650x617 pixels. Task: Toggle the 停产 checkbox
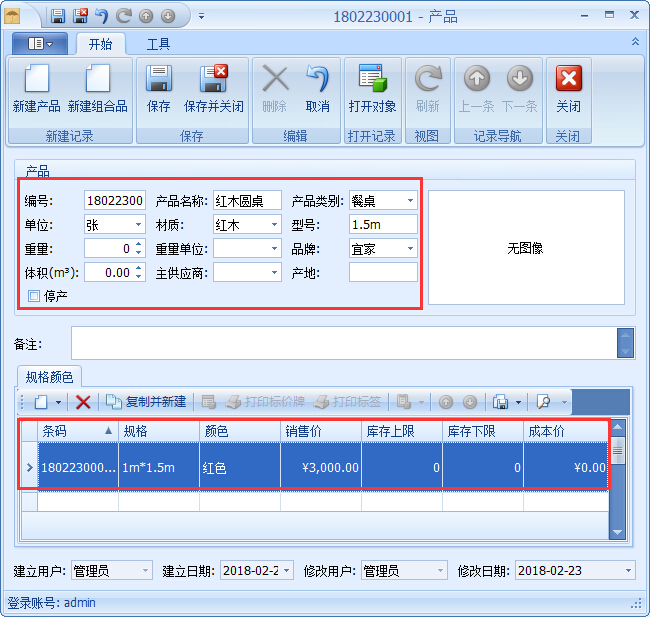click(x=35, y=296)
